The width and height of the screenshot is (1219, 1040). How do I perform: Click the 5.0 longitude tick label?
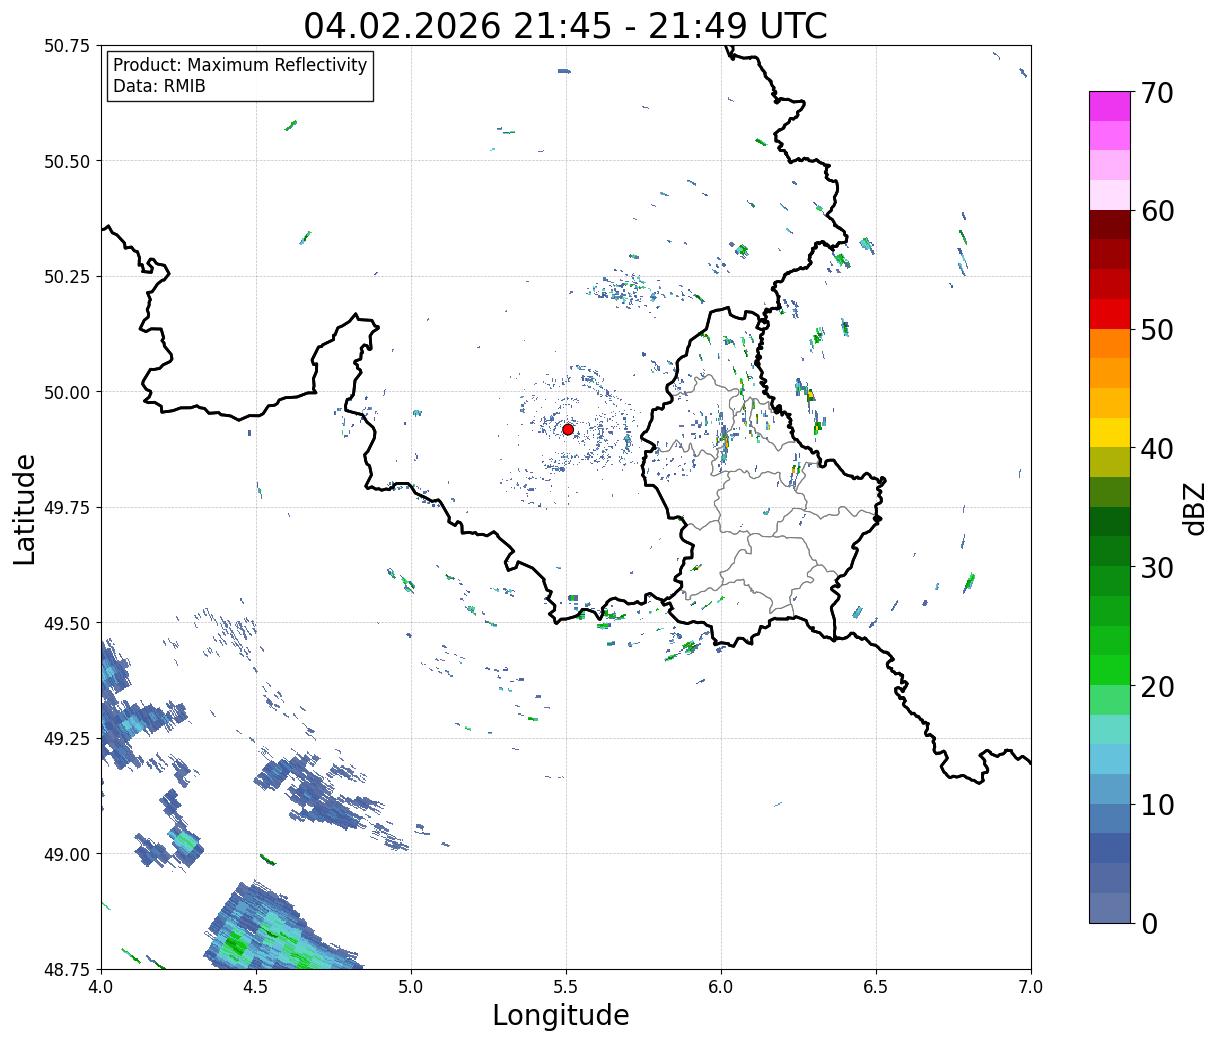[x=411, y=987]
